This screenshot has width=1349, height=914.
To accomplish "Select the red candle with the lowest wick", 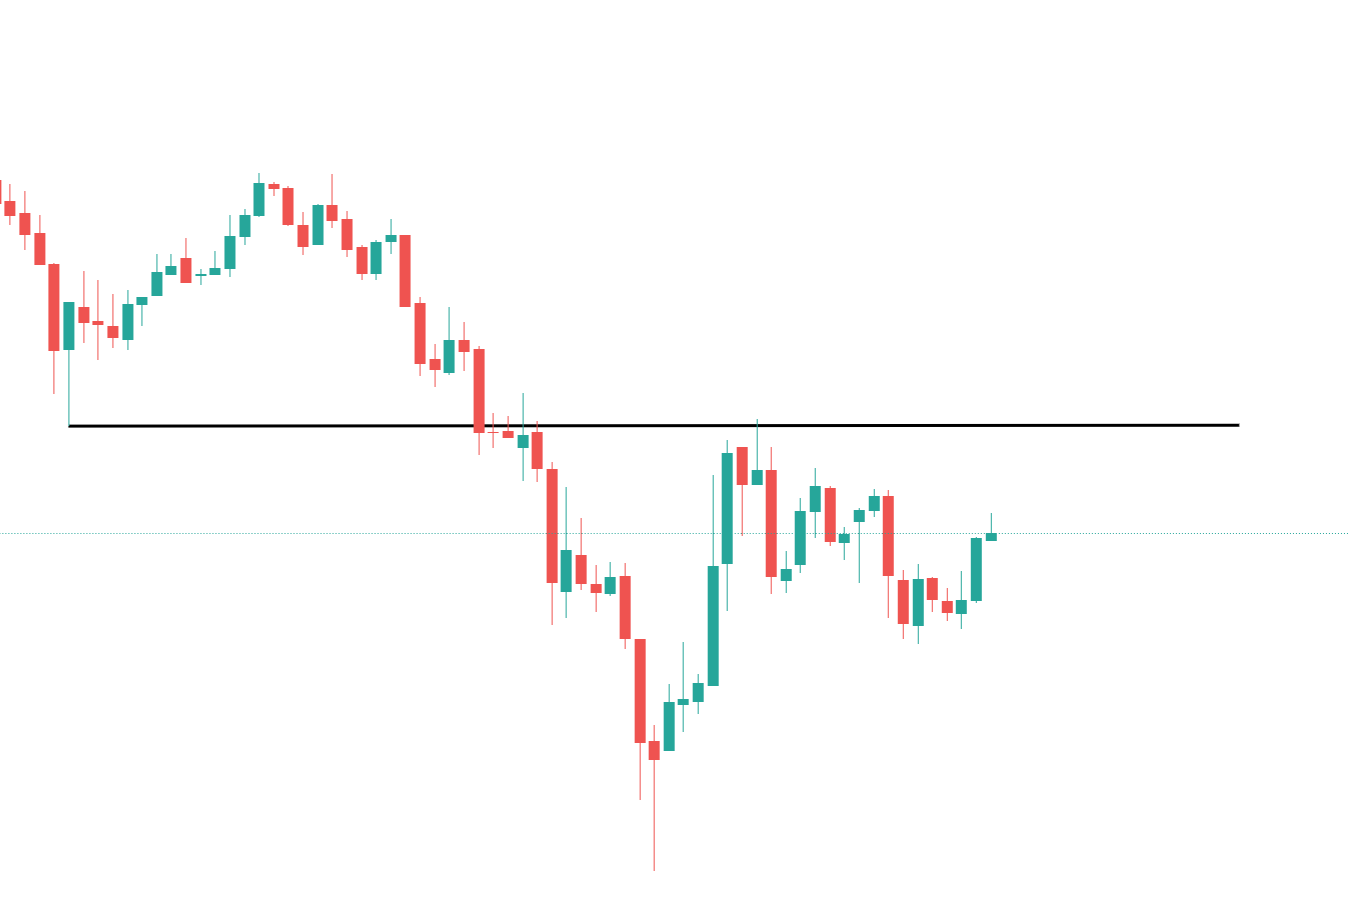I will [654, 750].
